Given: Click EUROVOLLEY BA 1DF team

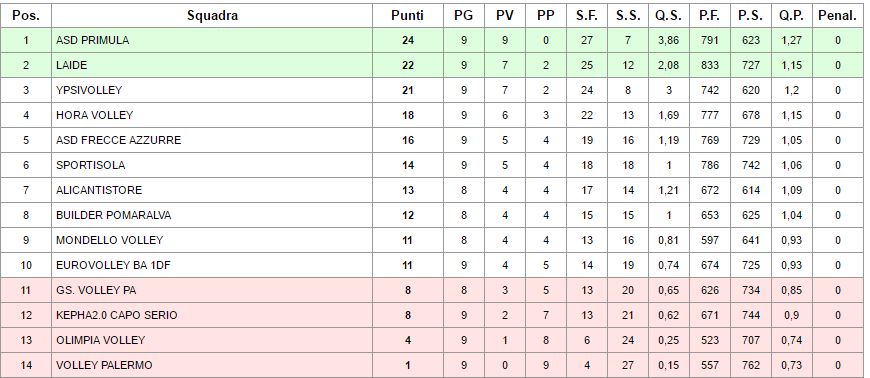Looking at the screenshot, I should (113, 265).
